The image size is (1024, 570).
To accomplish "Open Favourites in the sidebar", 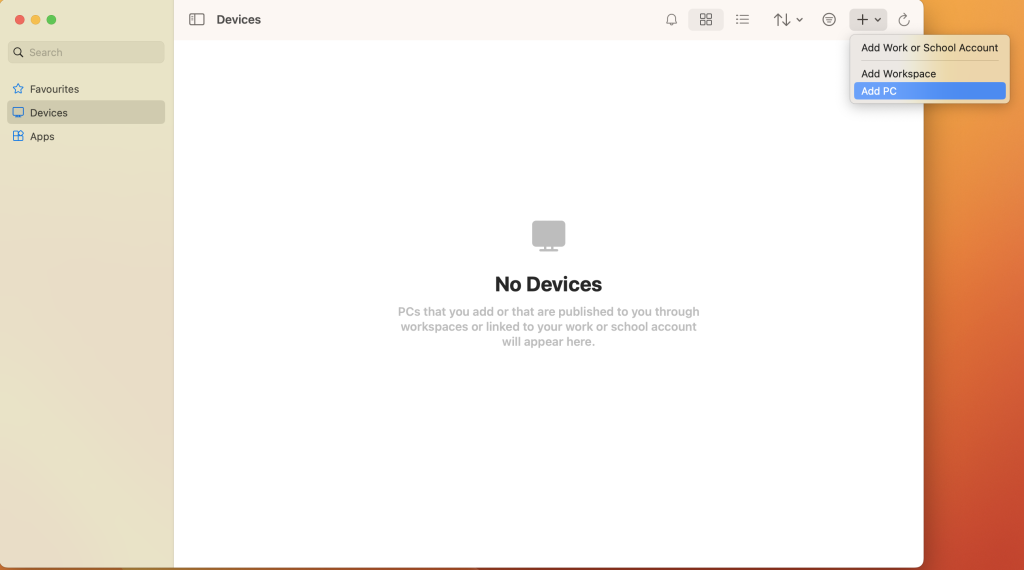I will click(x=54, y=89).
